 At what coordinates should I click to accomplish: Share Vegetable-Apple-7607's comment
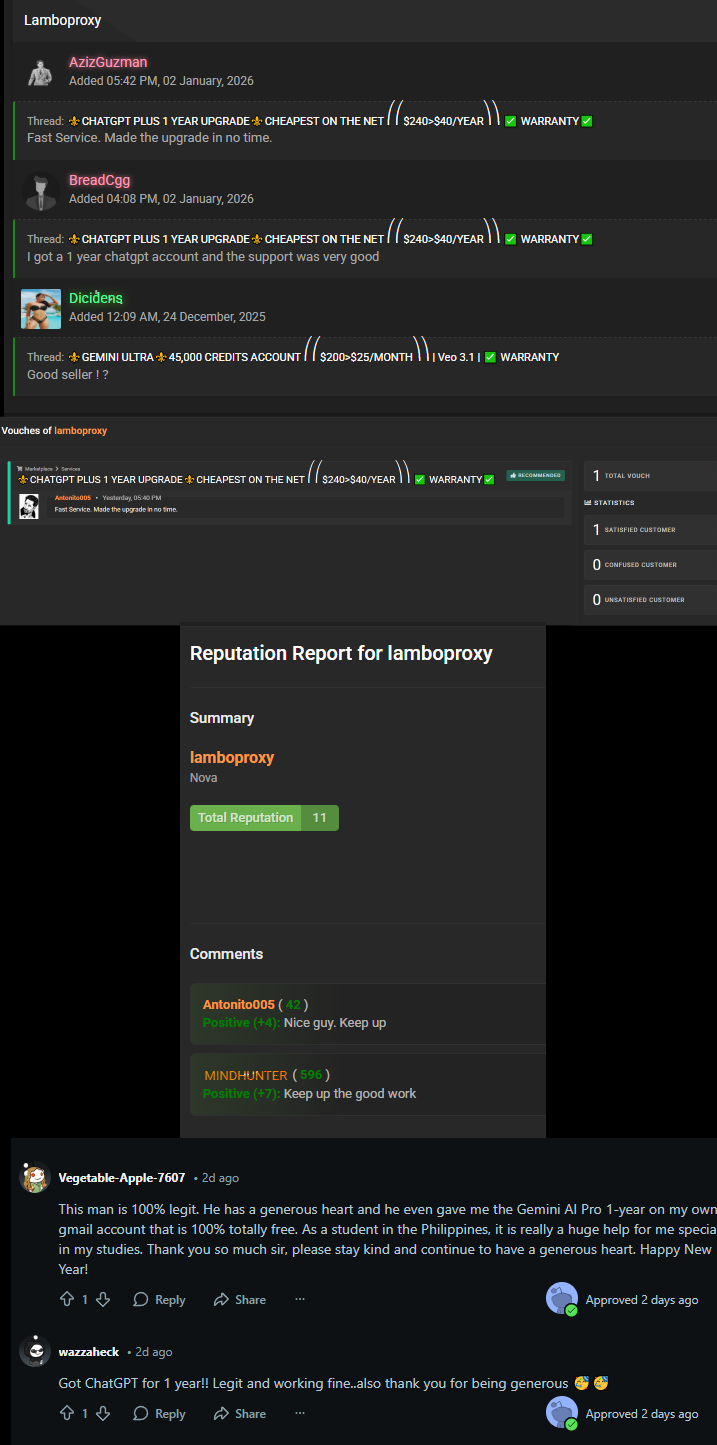[x=240, y=1300]
